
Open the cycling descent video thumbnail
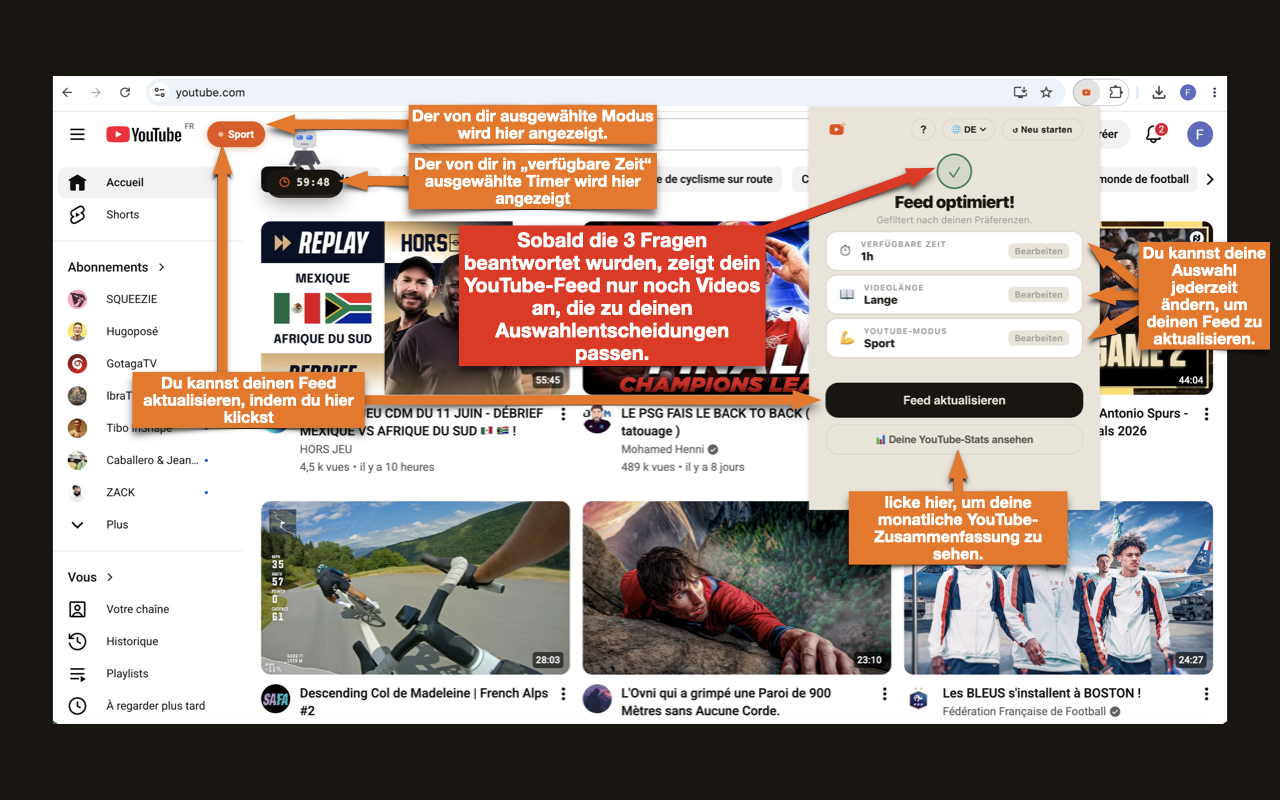click(x=415, y=588)
